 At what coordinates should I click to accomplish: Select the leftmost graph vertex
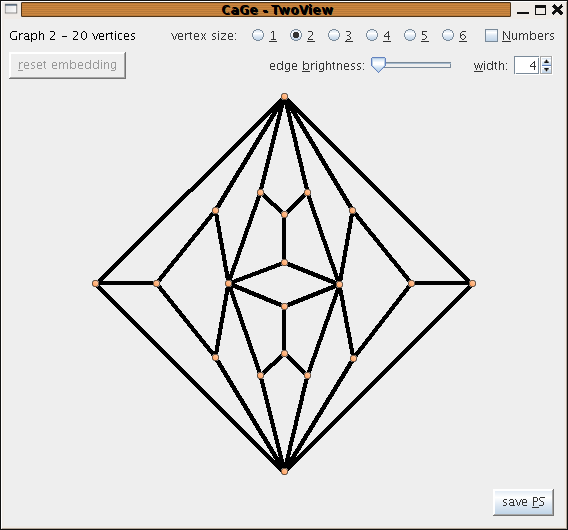click(x=96, y=283)
